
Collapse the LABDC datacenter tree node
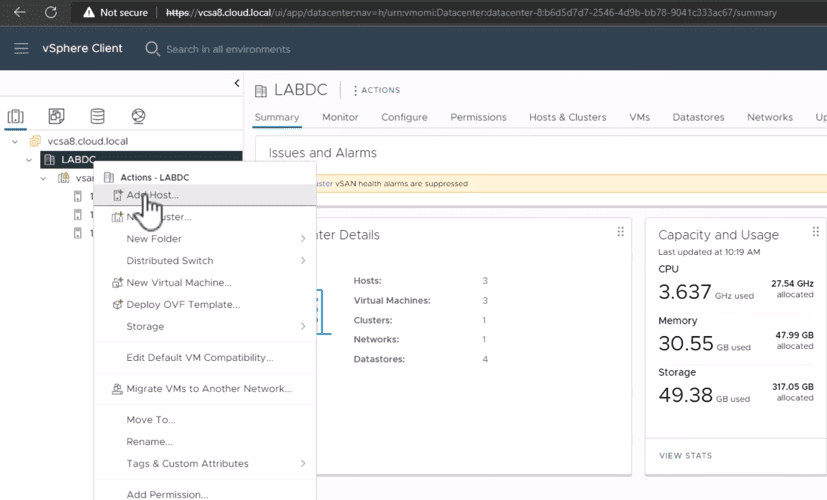(29, 160)
